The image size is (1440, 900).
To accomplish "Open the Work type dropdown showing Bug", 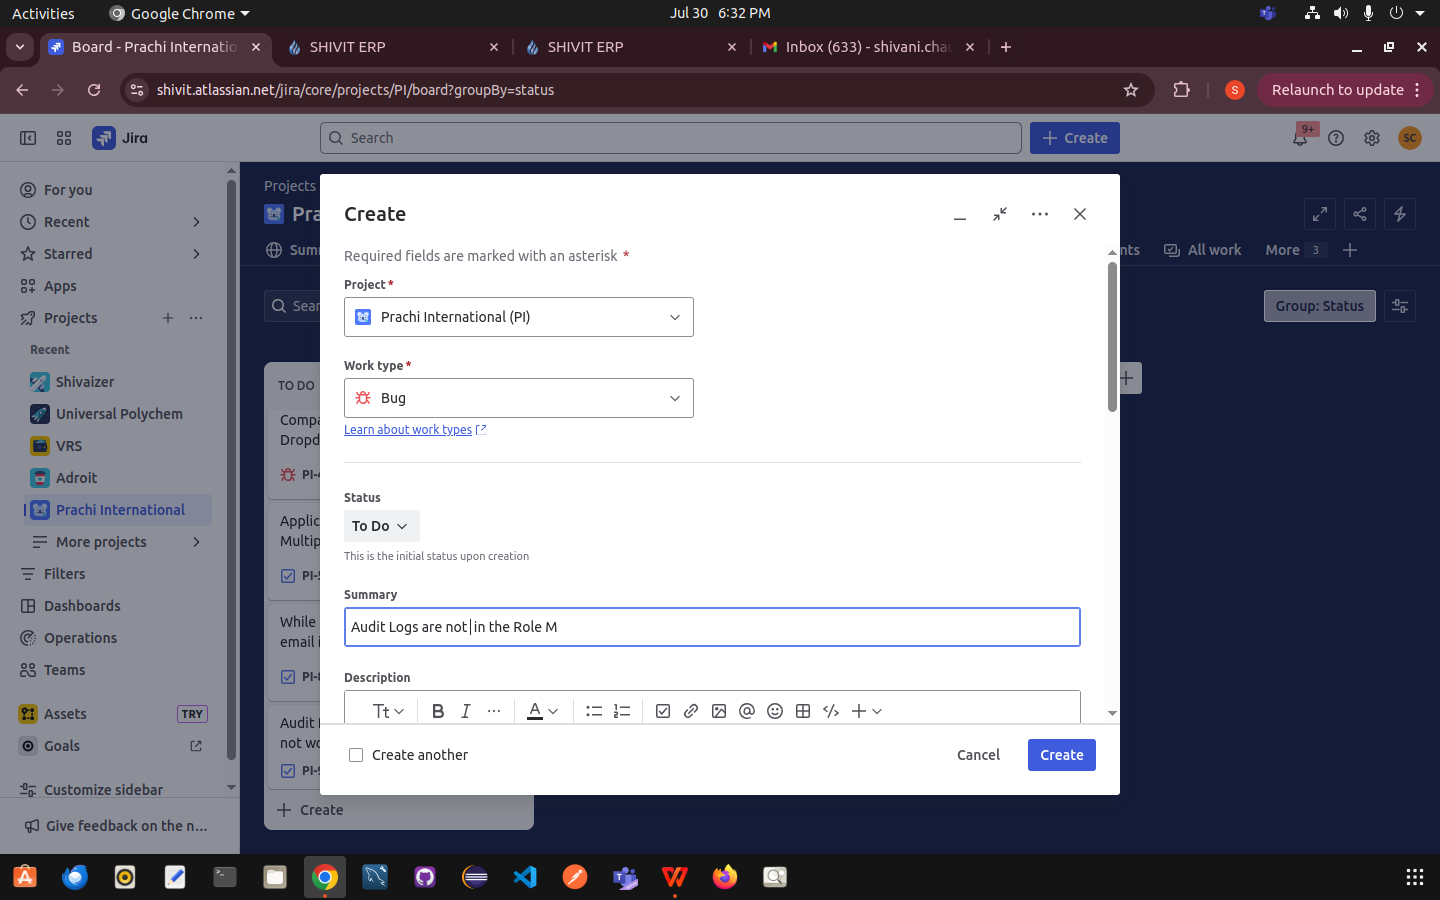I will coord(518,398).
